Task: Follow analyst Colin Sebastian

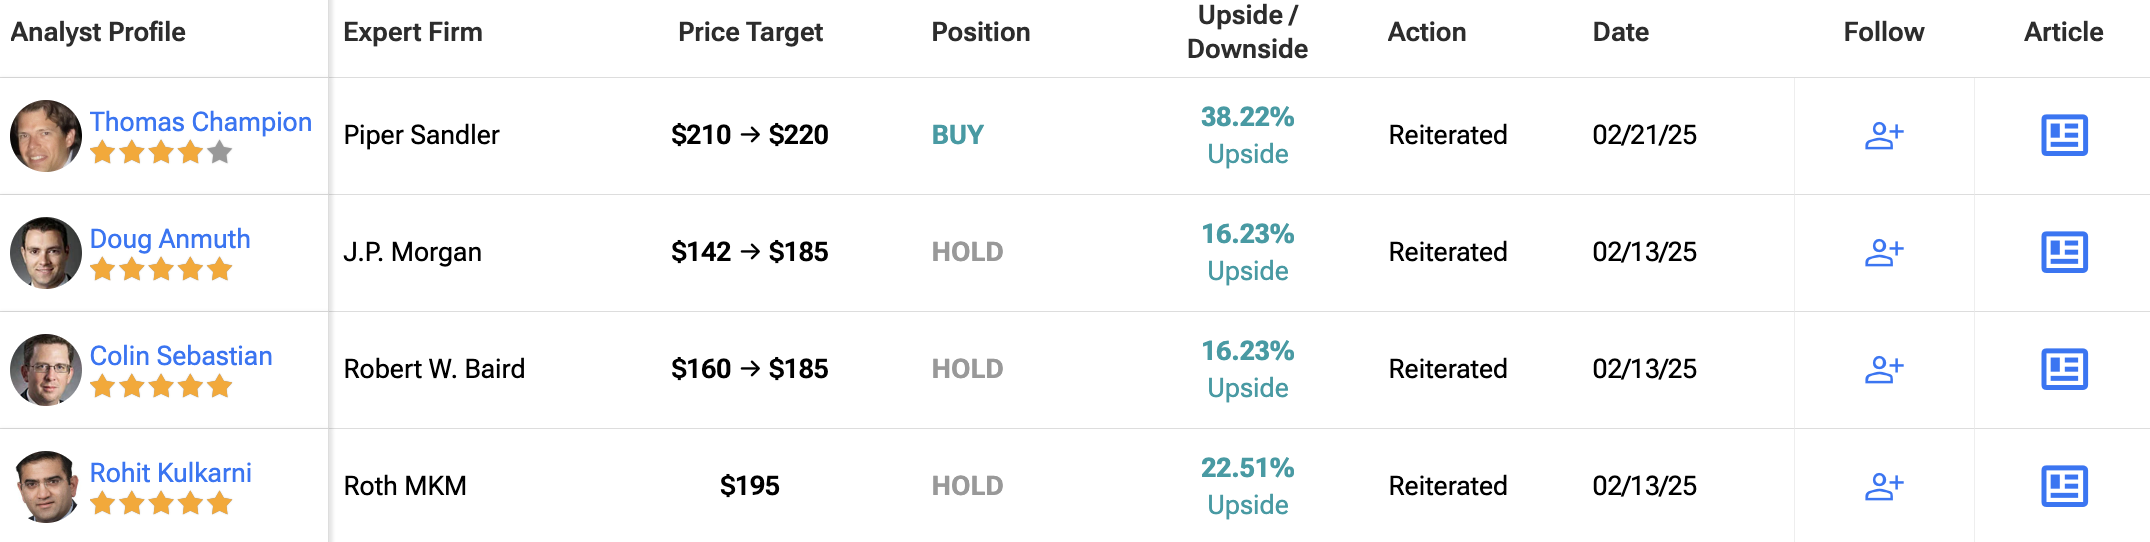Action: [1884, 369]
